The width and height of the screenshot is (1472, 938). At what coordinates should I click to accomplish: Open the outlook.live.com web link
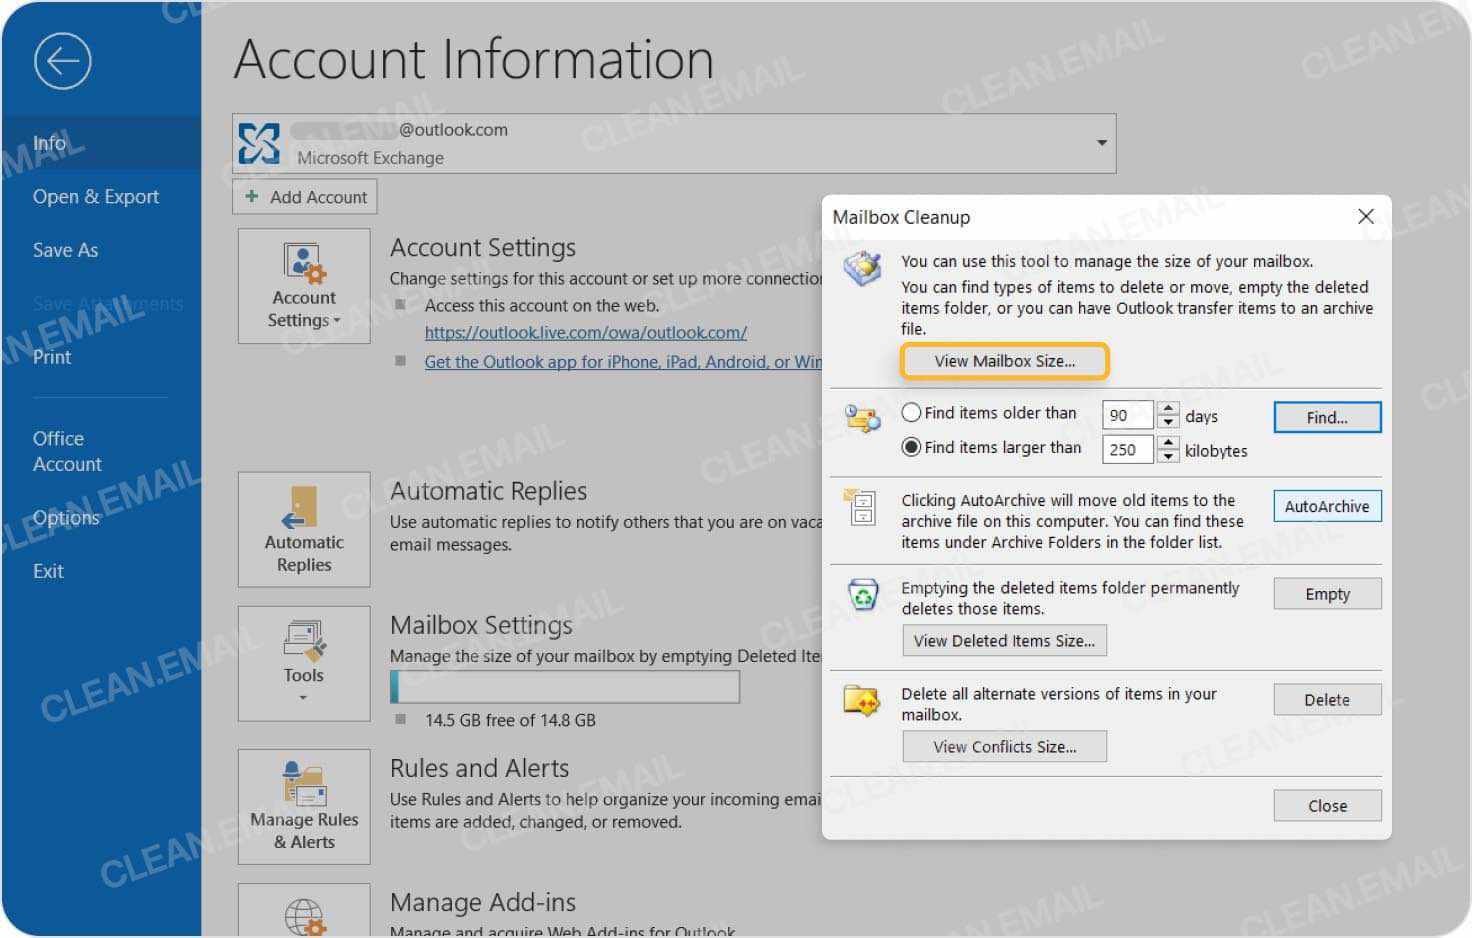586,332
